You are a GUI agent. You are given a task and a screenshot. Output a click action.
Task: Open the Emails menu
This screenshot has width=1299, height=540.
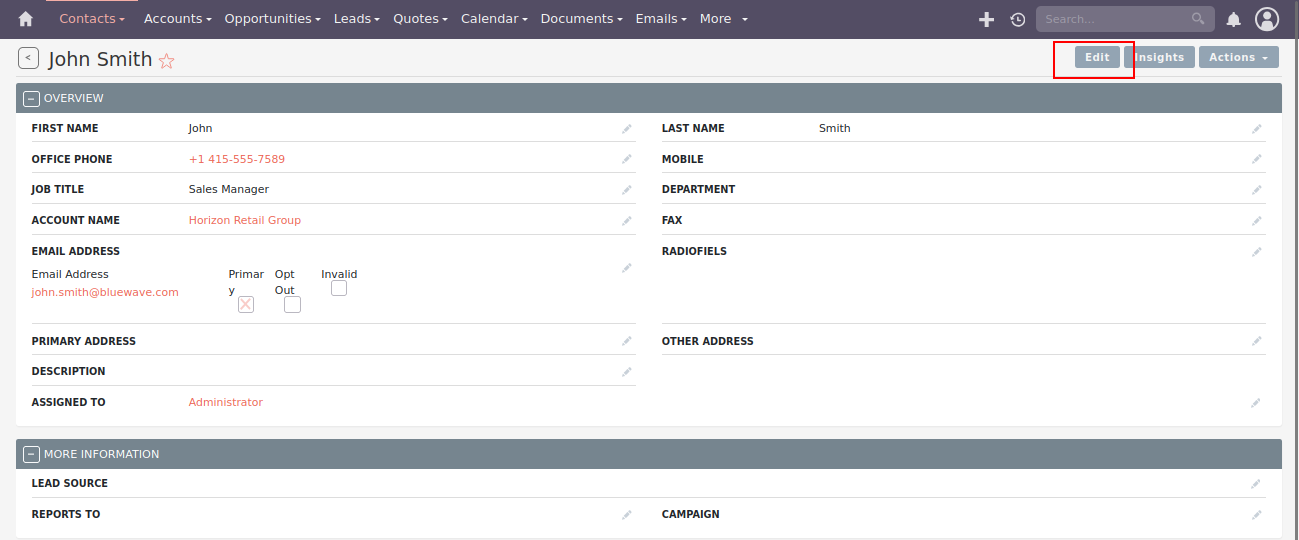tap(662, 19)
